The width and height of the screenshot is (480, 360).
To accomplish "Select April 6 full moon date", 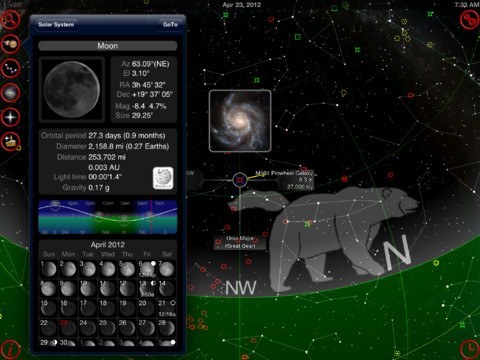I will [x=147, y=269].
